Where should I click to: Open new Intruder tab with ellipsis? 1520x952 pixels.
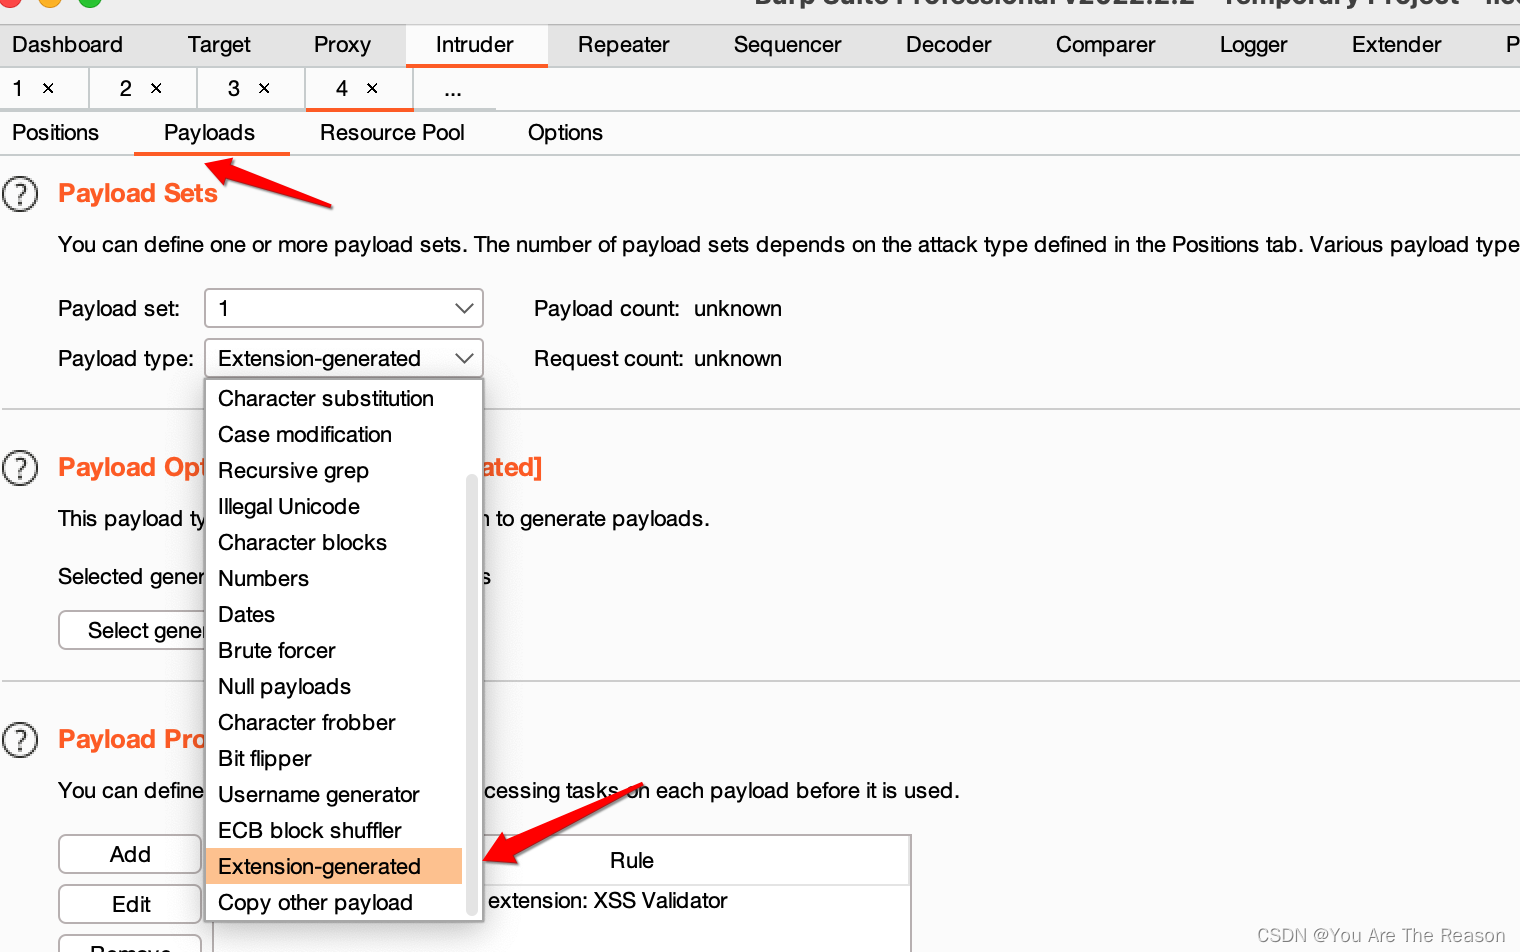[x=453, y=90]
